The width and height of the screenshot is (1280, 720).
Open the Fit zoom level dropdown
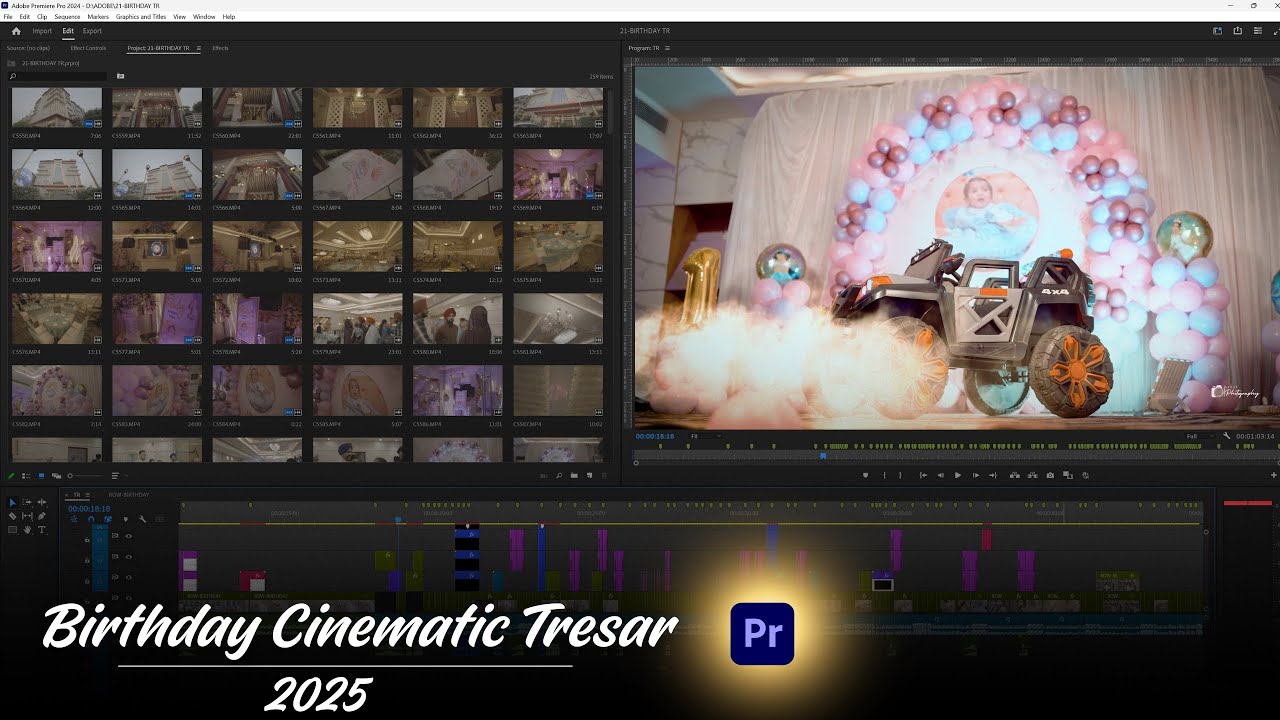pos(706,436)
